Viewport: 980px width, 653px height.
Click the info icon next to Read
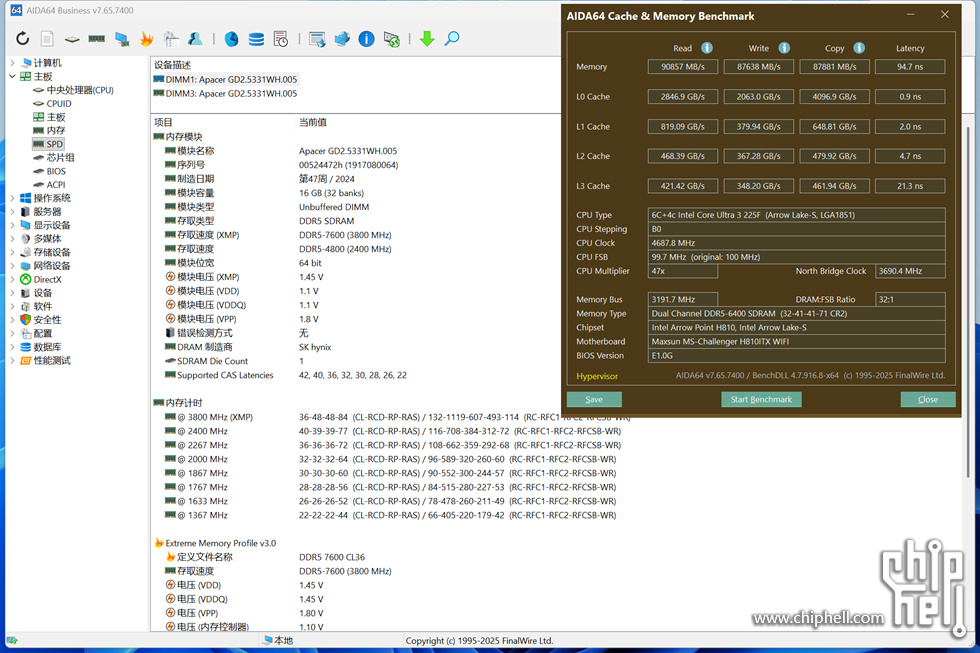[707, 48]
